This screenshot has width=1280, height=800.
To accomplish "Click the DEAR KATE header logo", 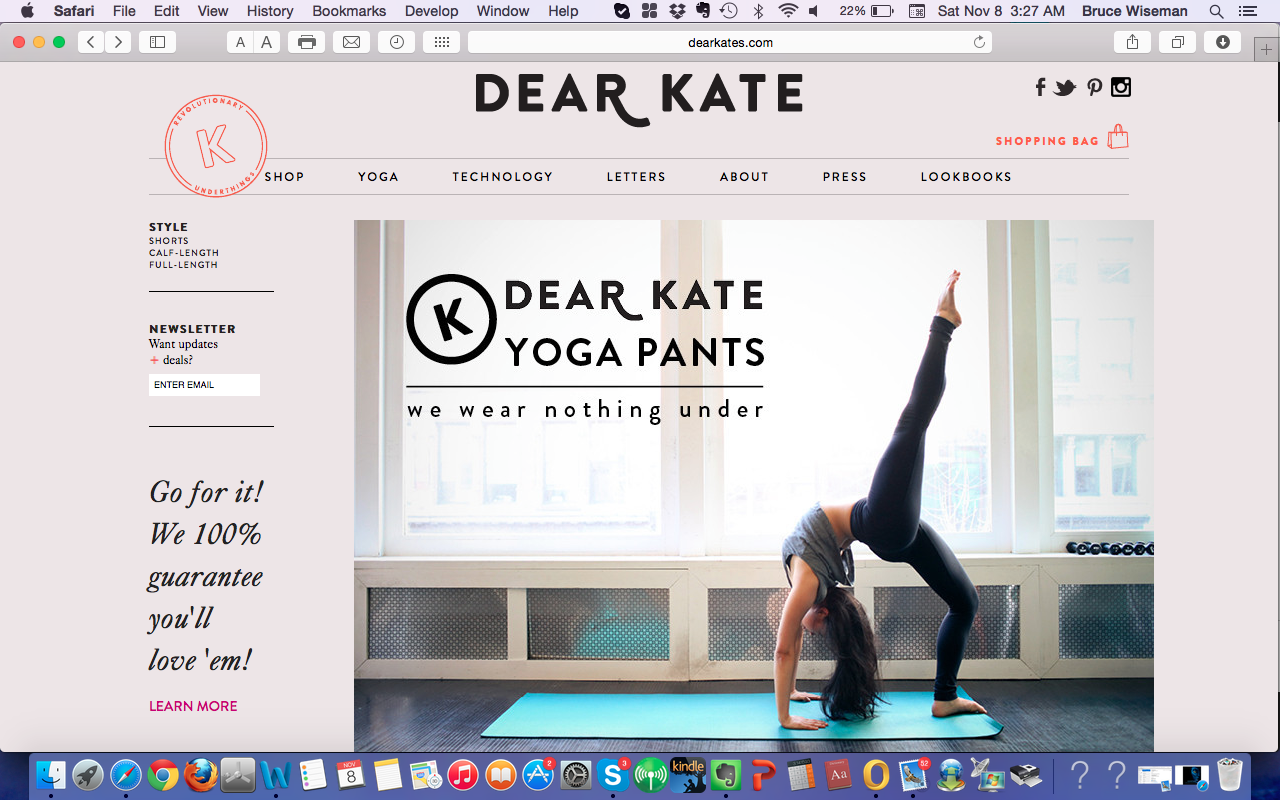I will pos(639,98).
